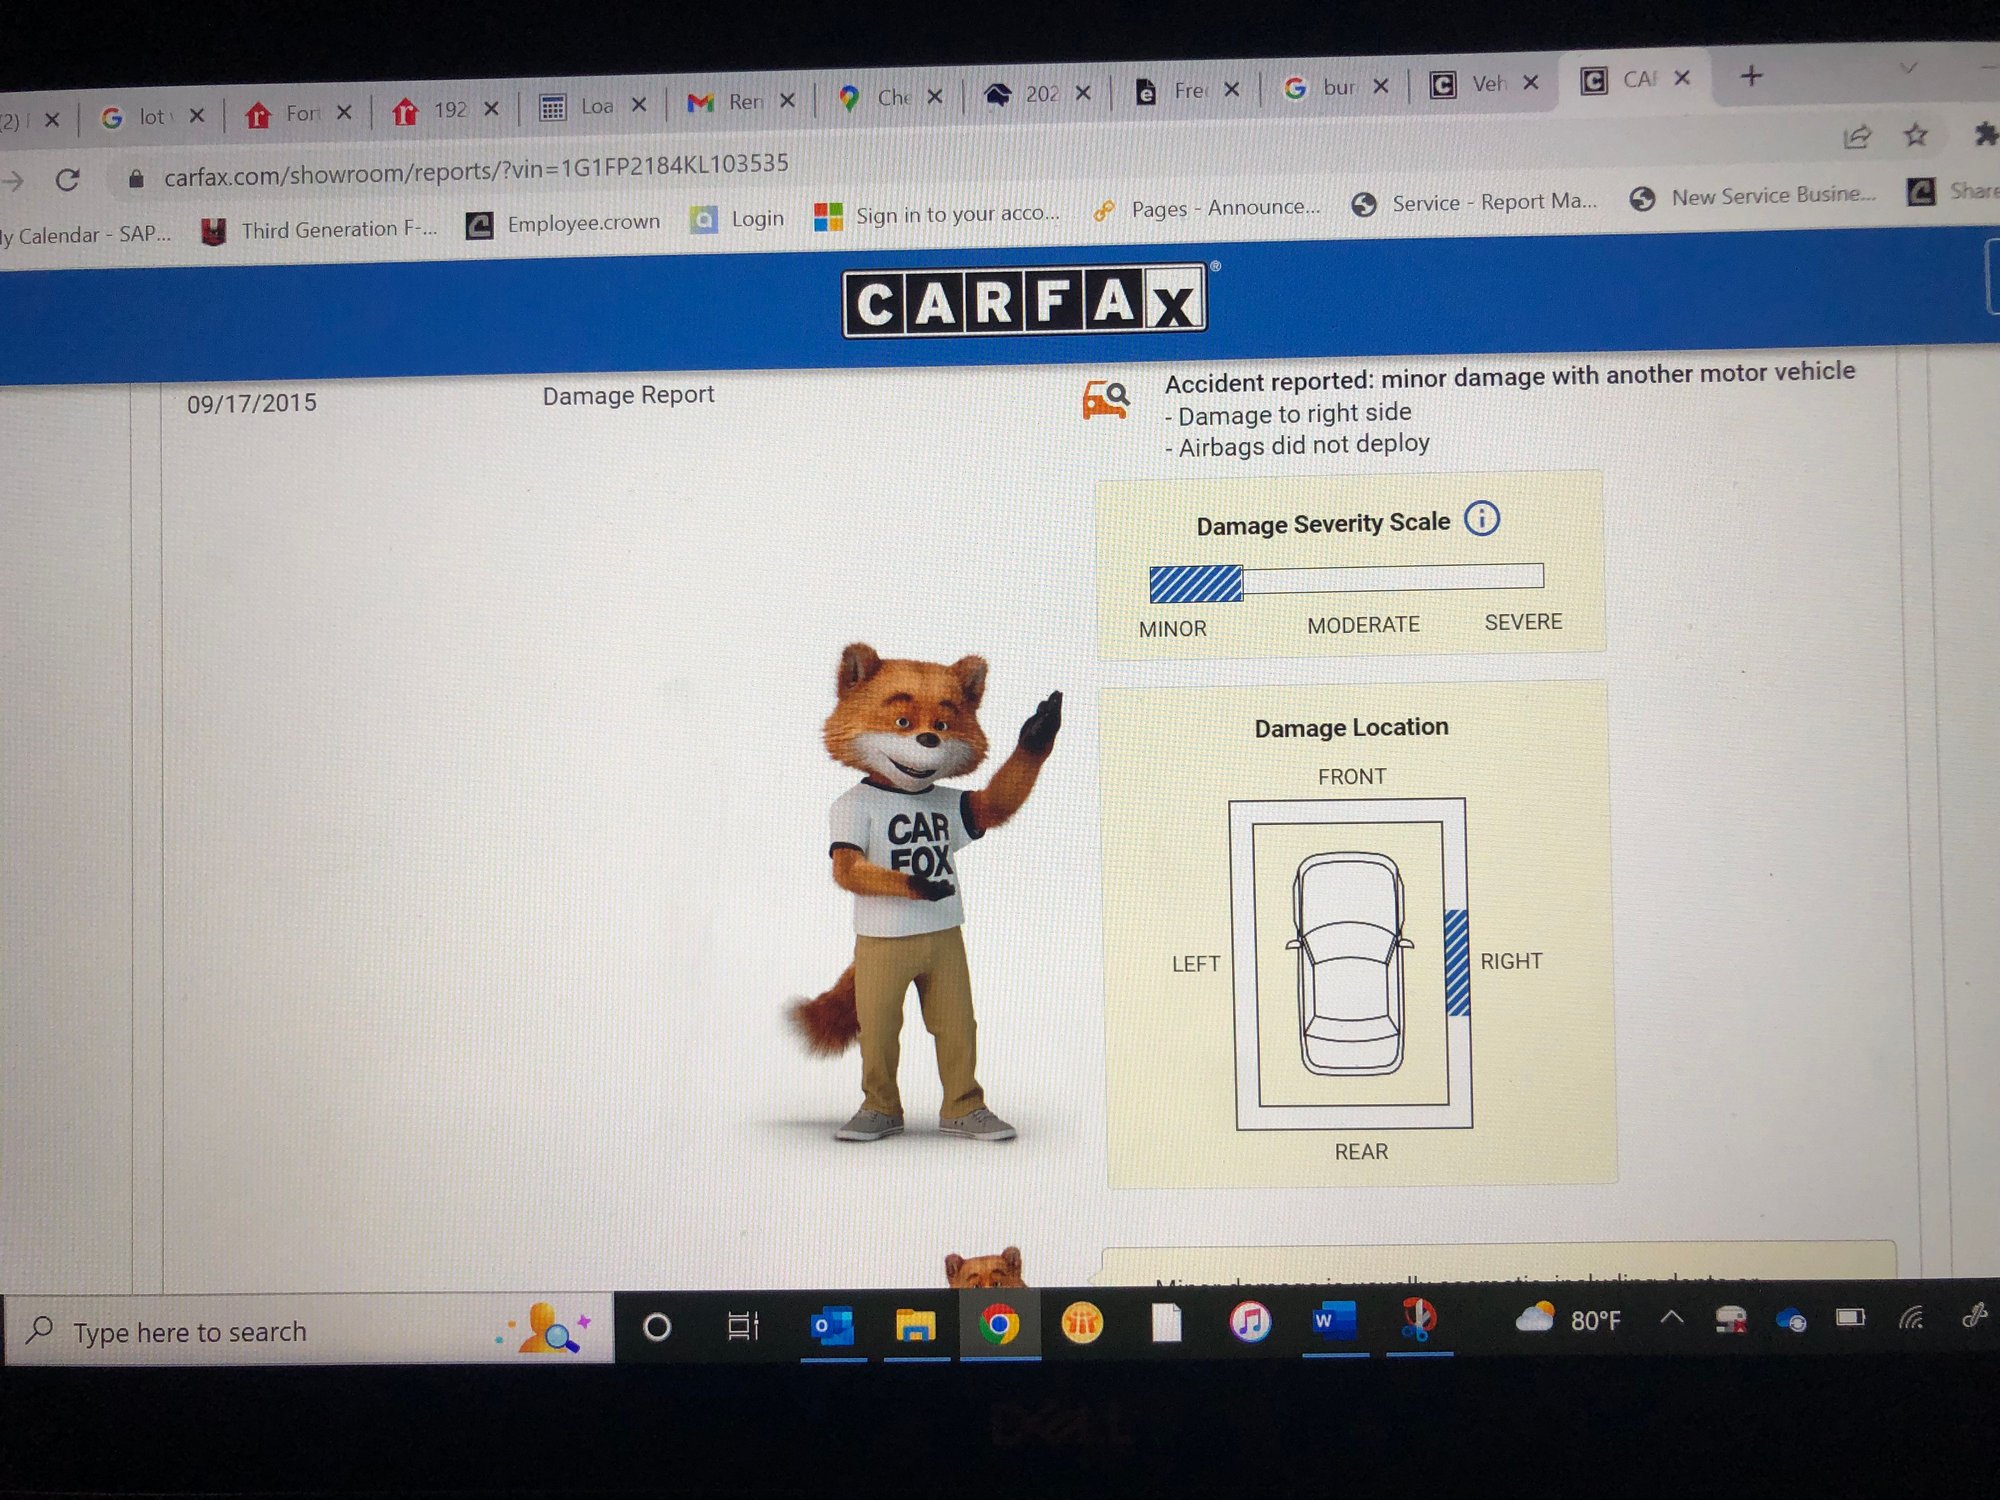2000x1500 pixels.
Task: Open the Service - Report Ma... bookmark
Action: [x=1474, y=203]
